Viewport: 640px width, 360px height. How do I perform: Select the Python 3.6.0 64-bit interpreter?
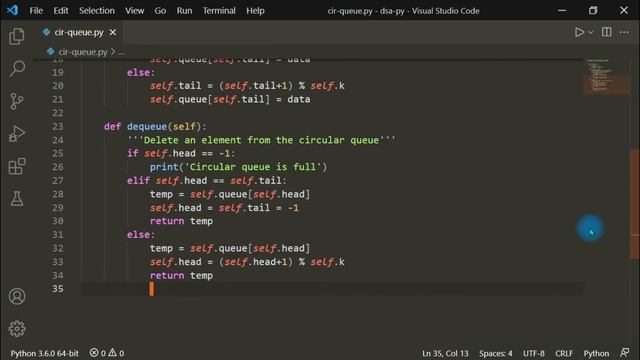(44, 353)
